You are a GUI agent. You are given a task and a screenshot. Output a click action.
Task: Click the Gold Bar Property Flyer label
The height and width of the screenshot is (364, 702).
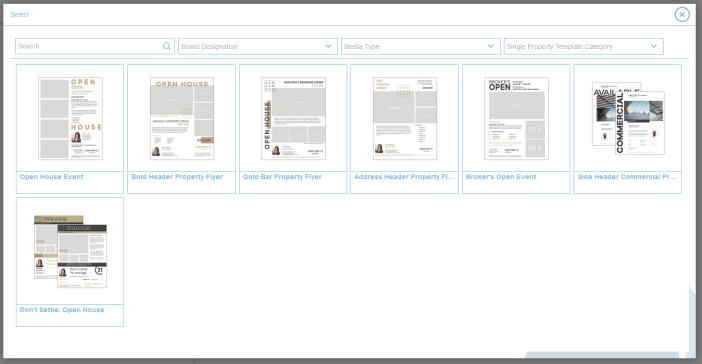tap(282, 177)
